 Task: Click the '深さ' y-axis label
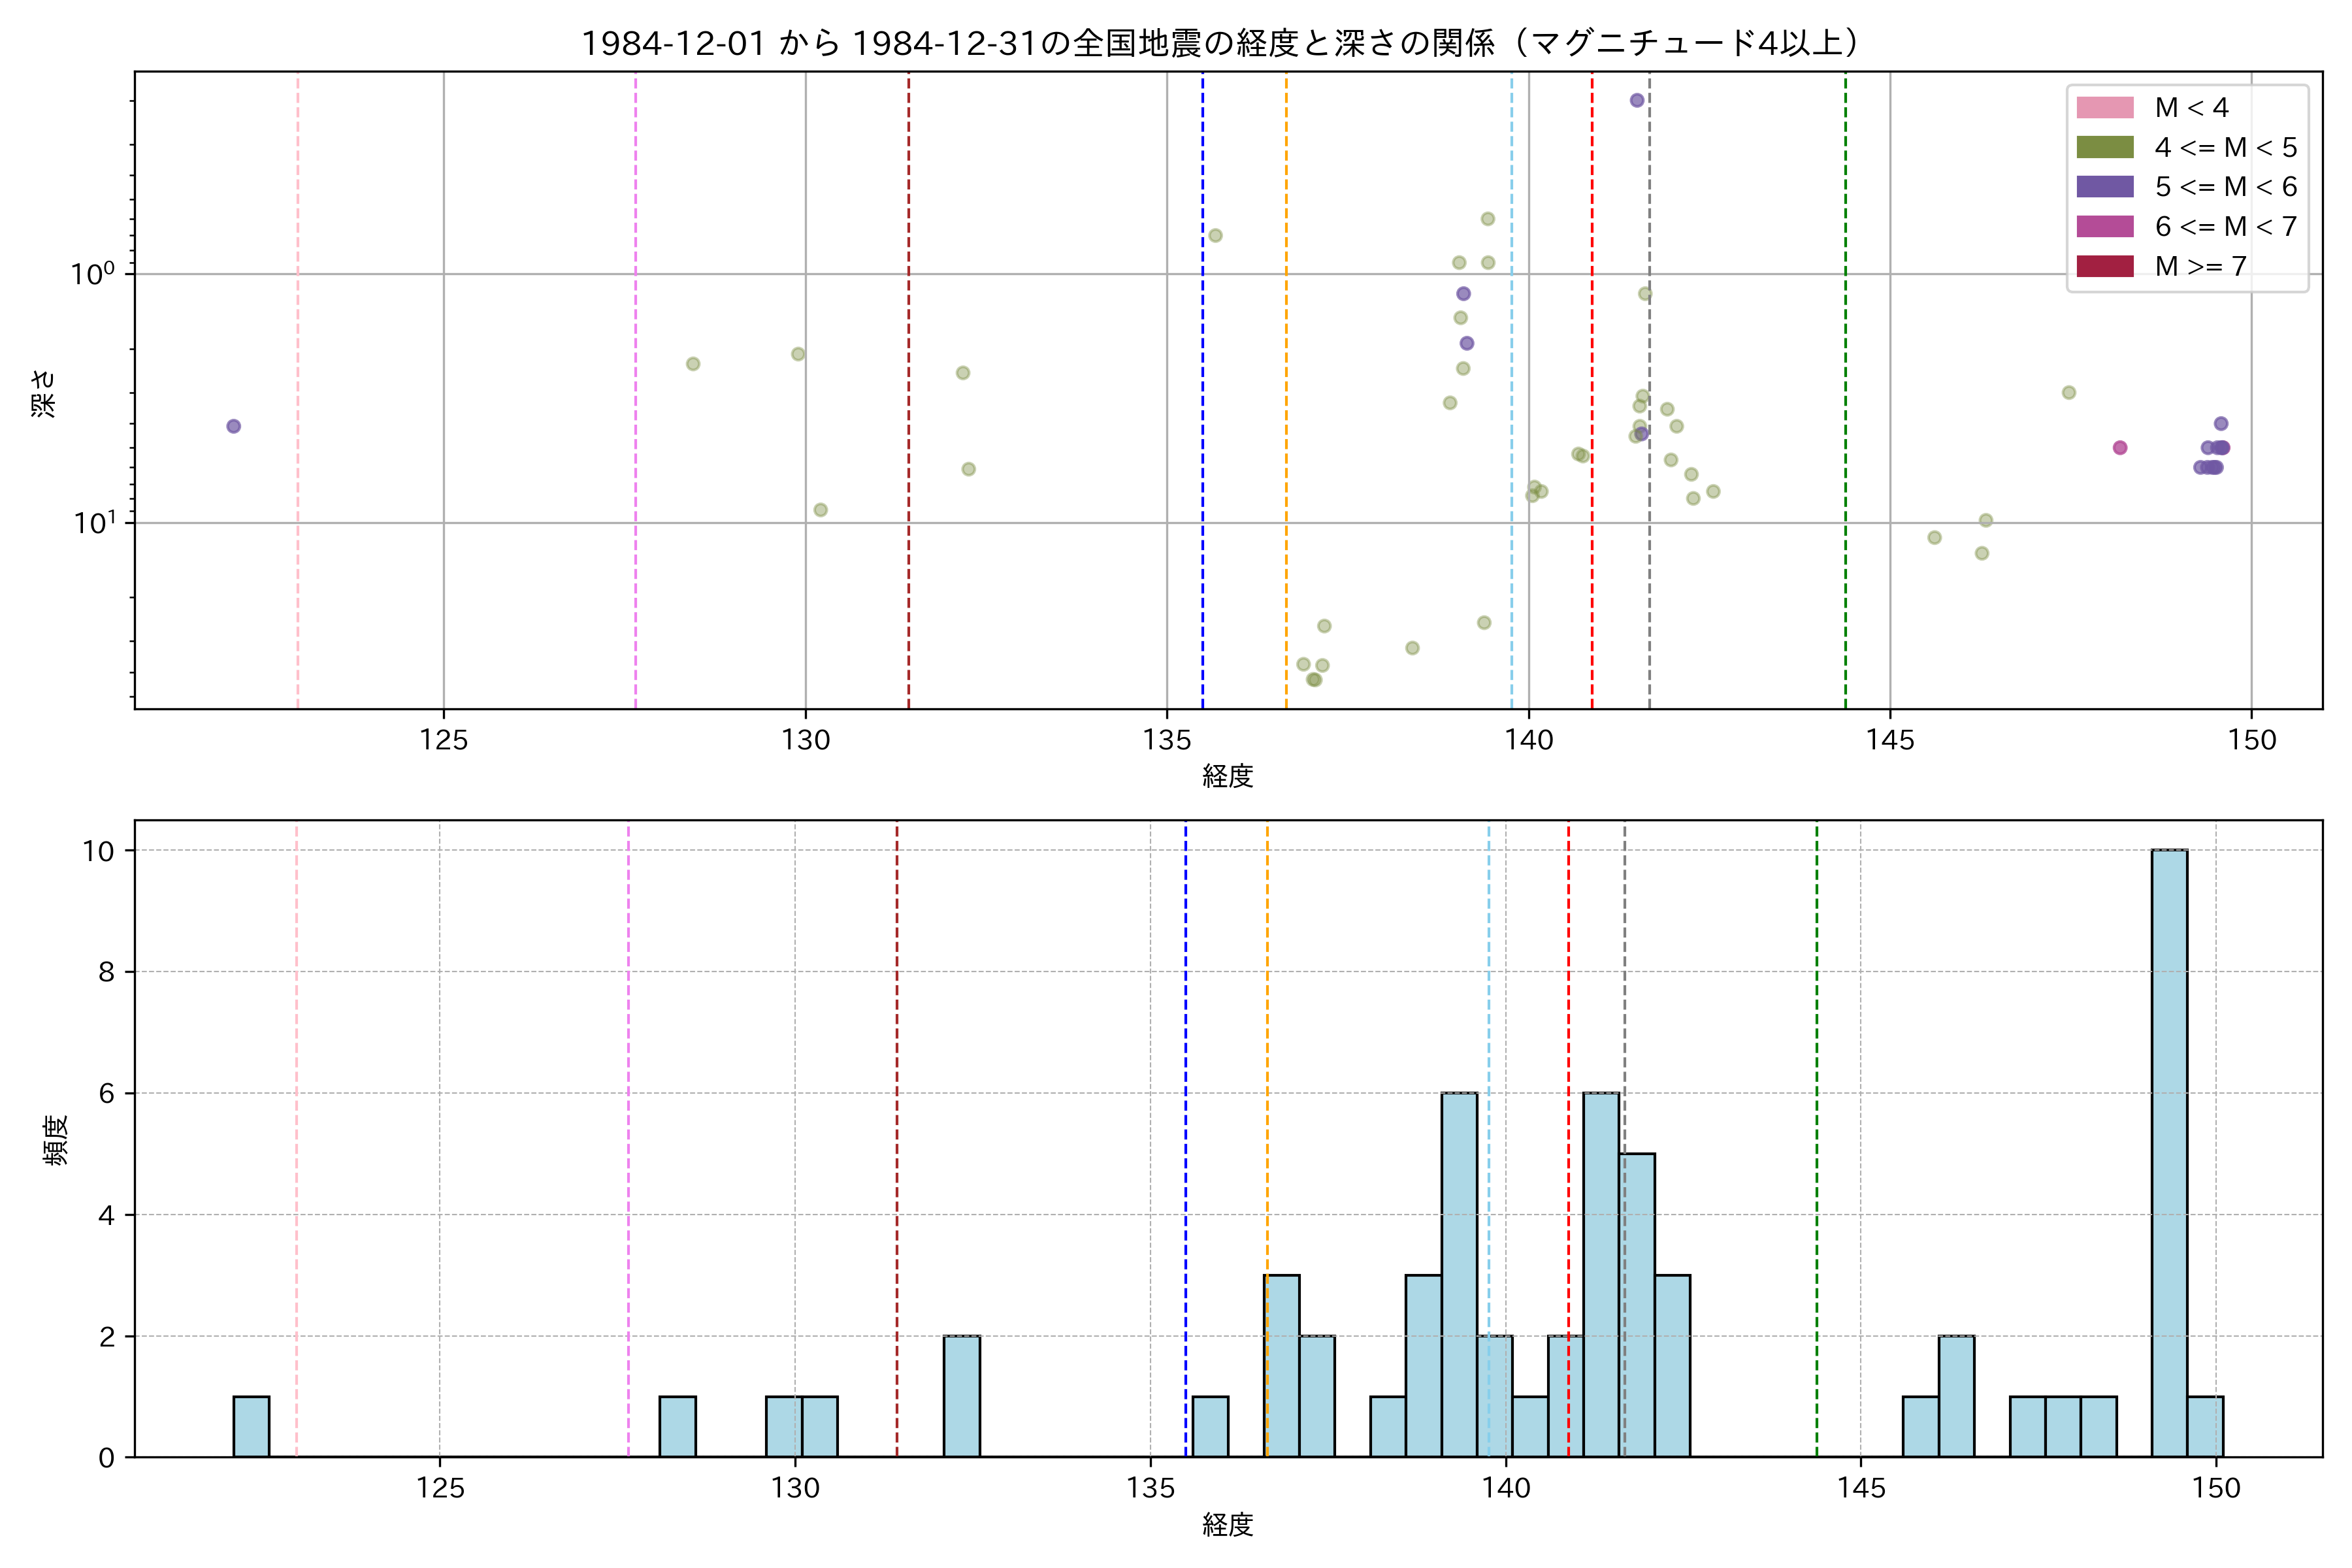44,393
